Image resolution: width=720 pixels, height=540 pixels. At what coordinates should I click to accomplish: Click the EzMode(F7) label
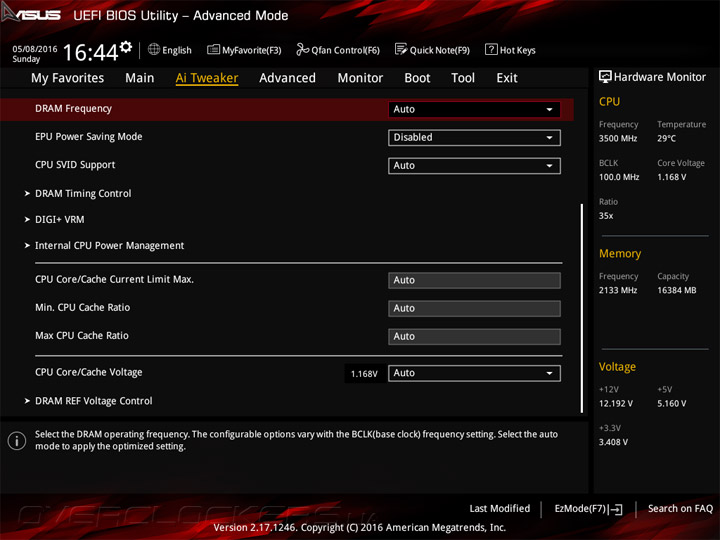pyautogui.click(x=581, y=509)
